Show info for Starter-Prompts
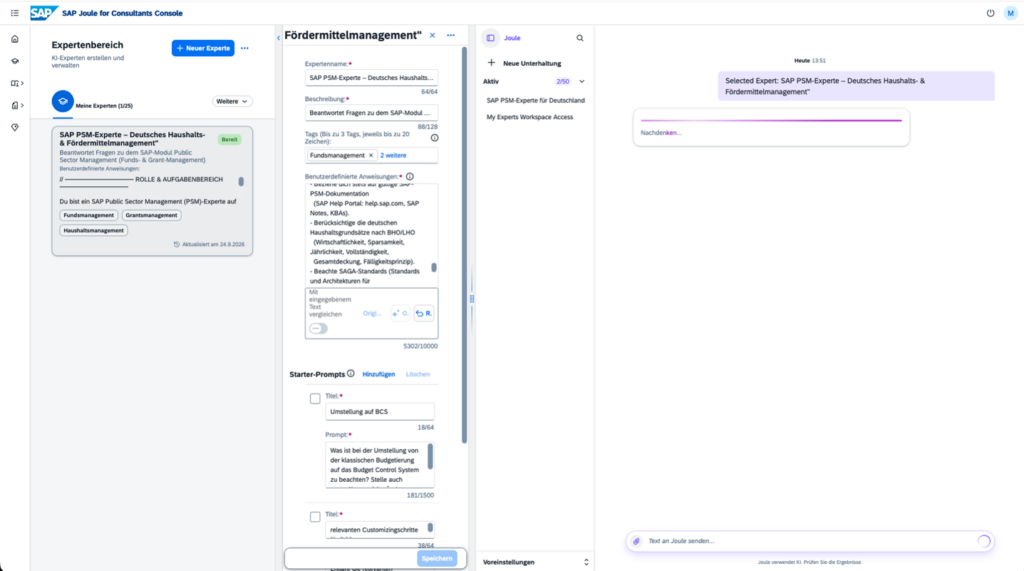The image size is (1024, 571). click(351, 374)
